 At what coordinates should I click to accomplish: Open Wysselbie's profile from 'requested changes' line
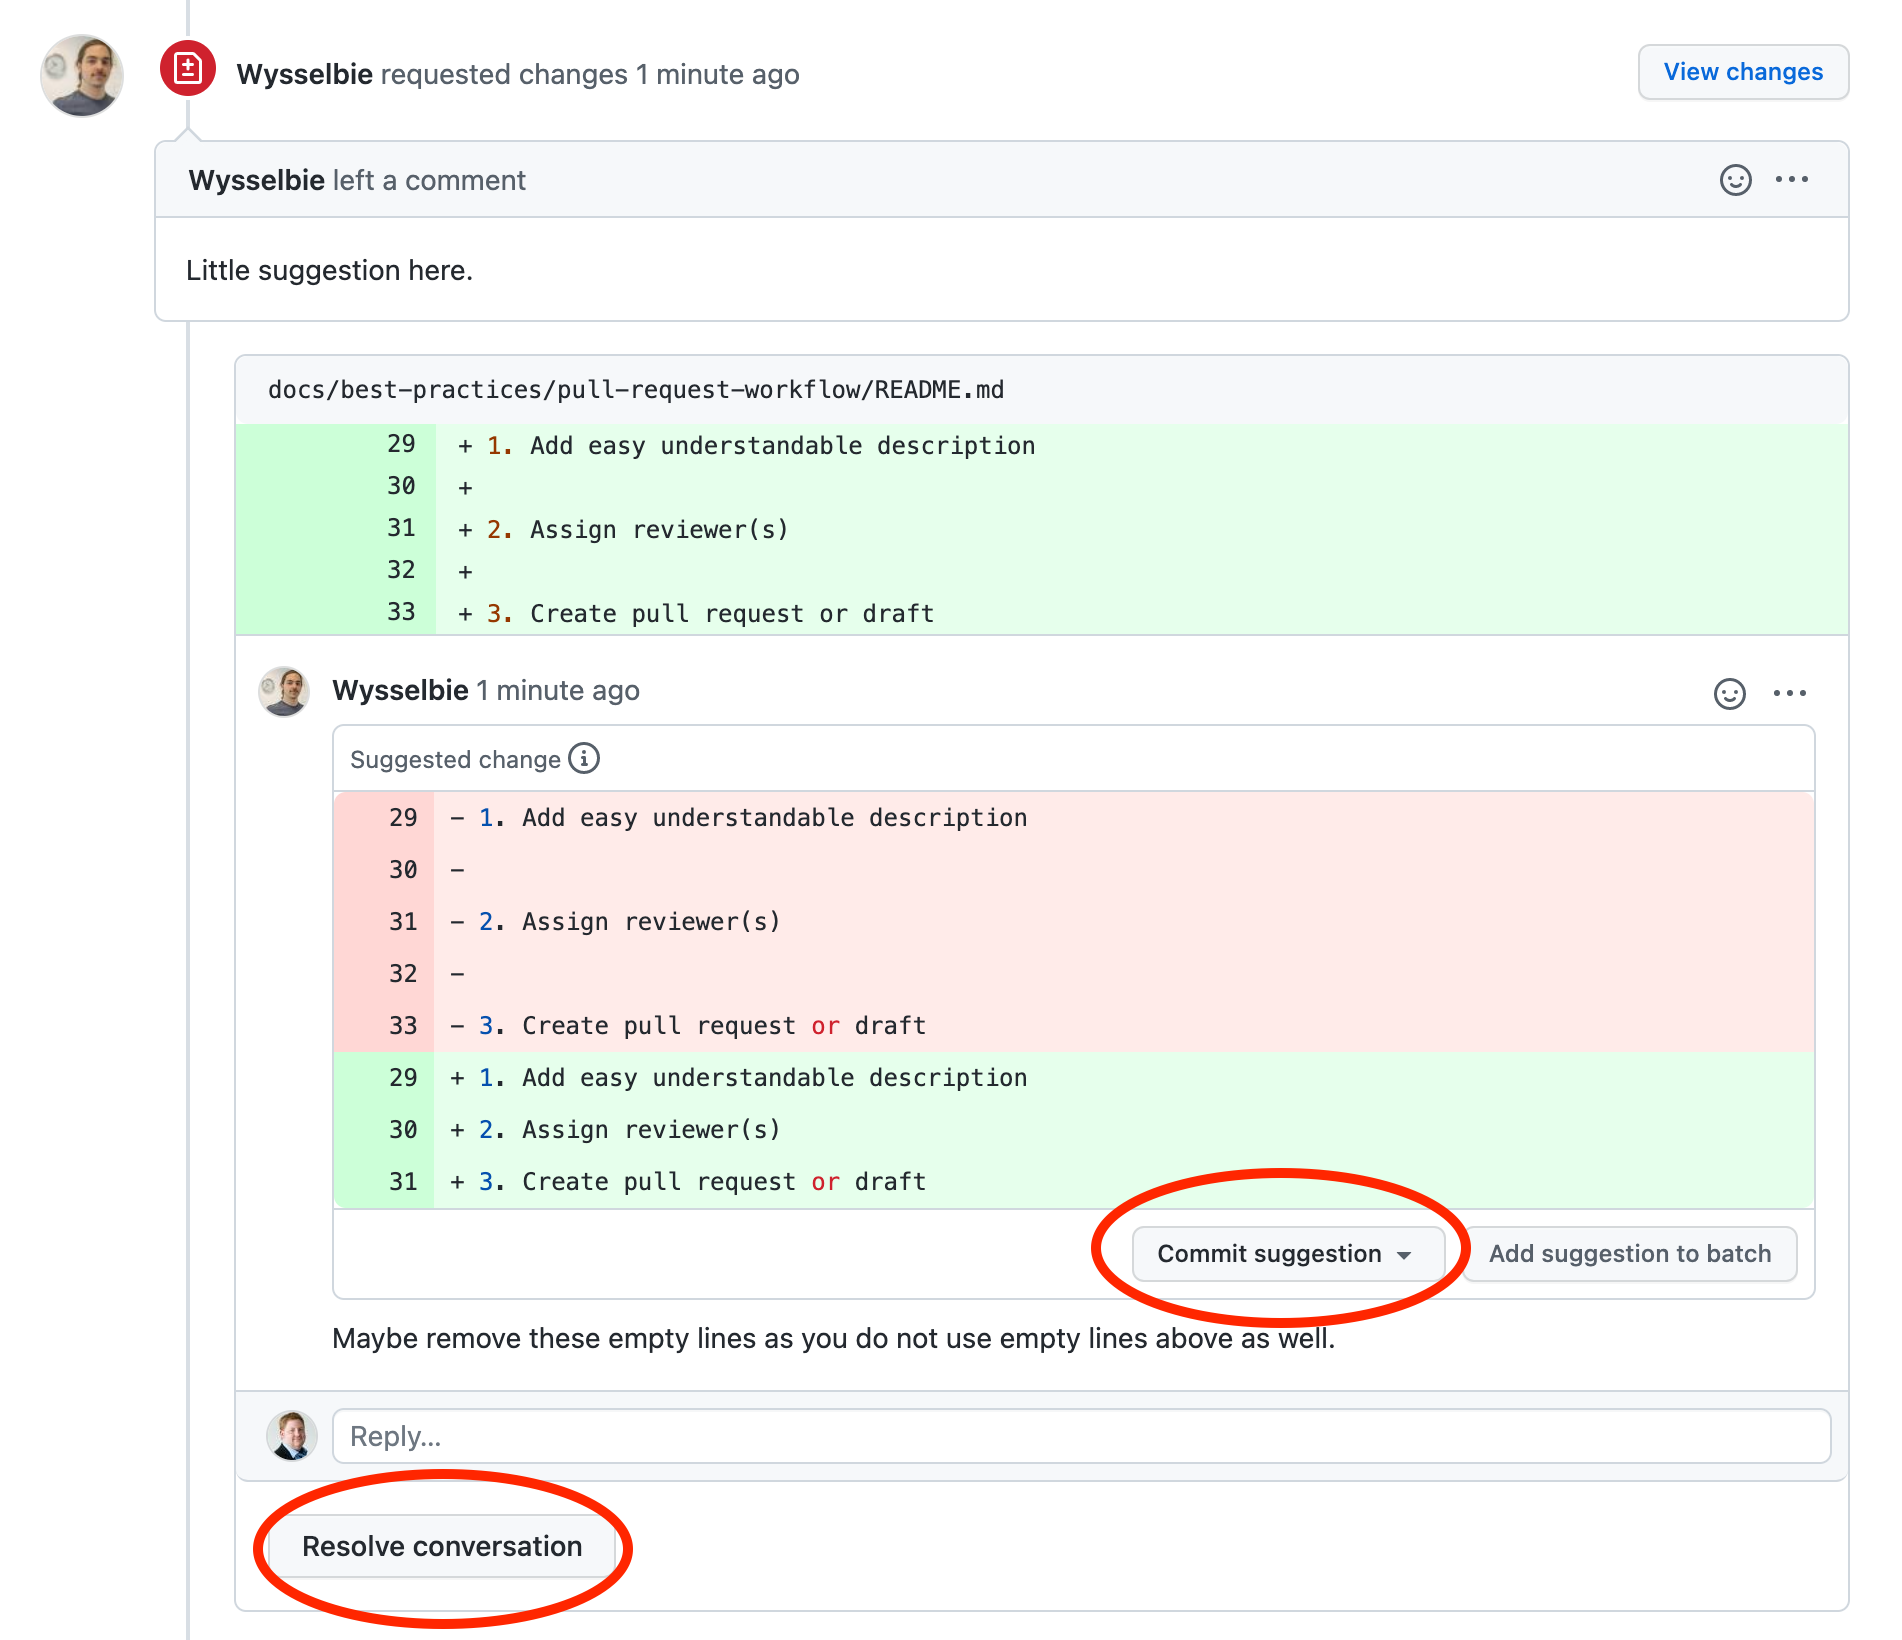(x=304, y=75)
